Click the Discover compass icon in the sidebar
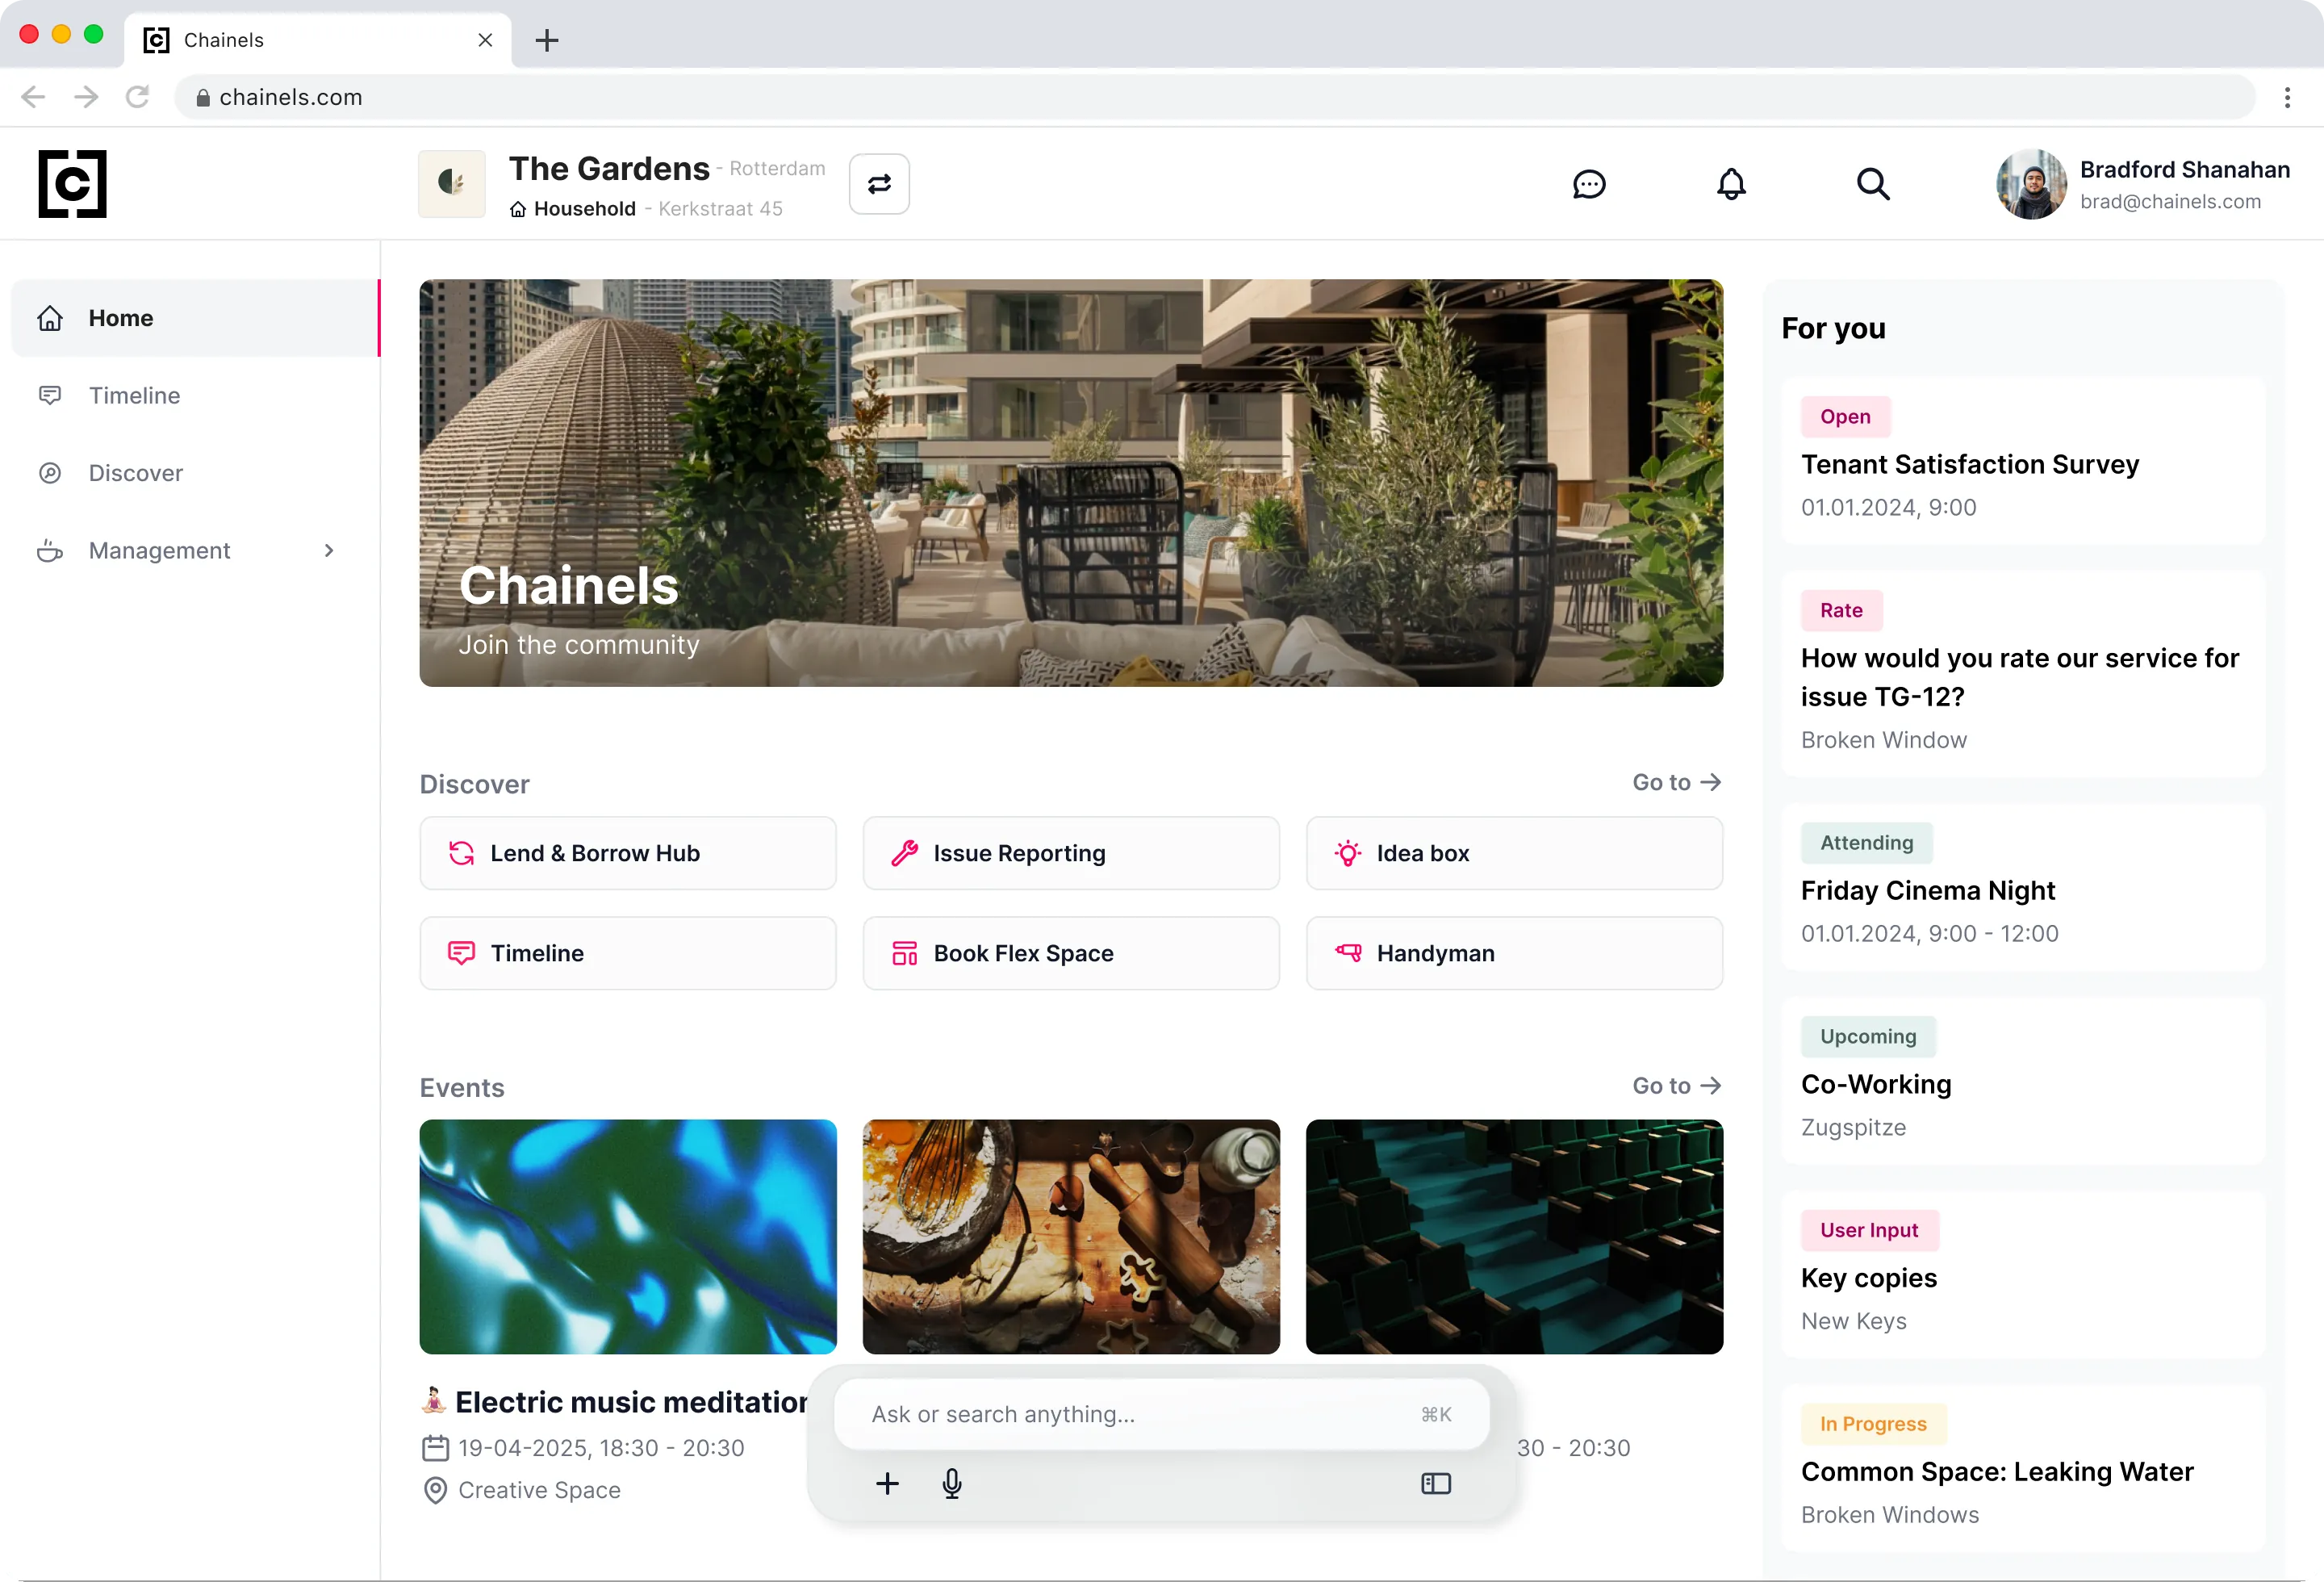The height and width of the screenshot is (1582, 2324). pos(50,473)
